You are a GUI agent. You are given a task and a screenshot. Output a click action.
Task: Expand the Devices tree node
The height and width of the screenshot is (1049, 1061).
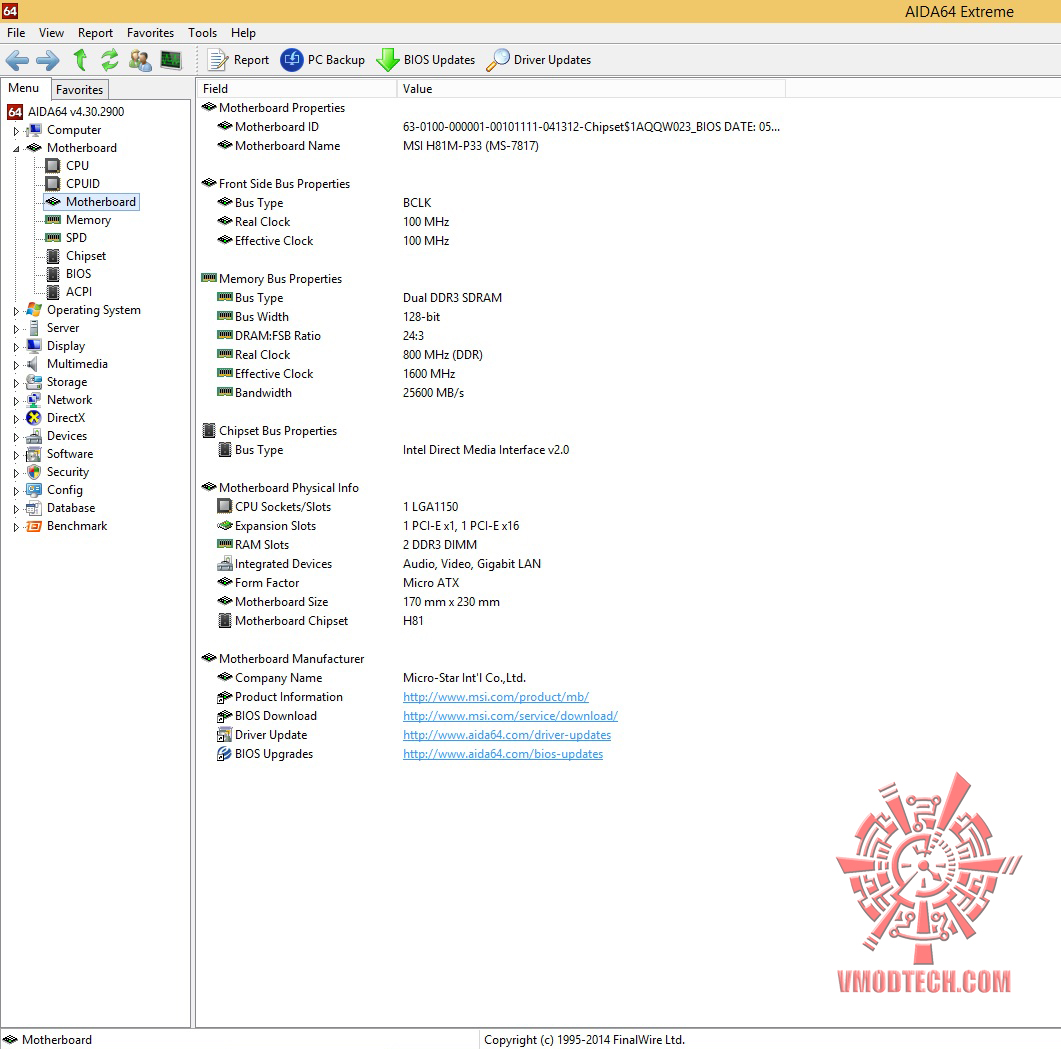click(16, 437)
